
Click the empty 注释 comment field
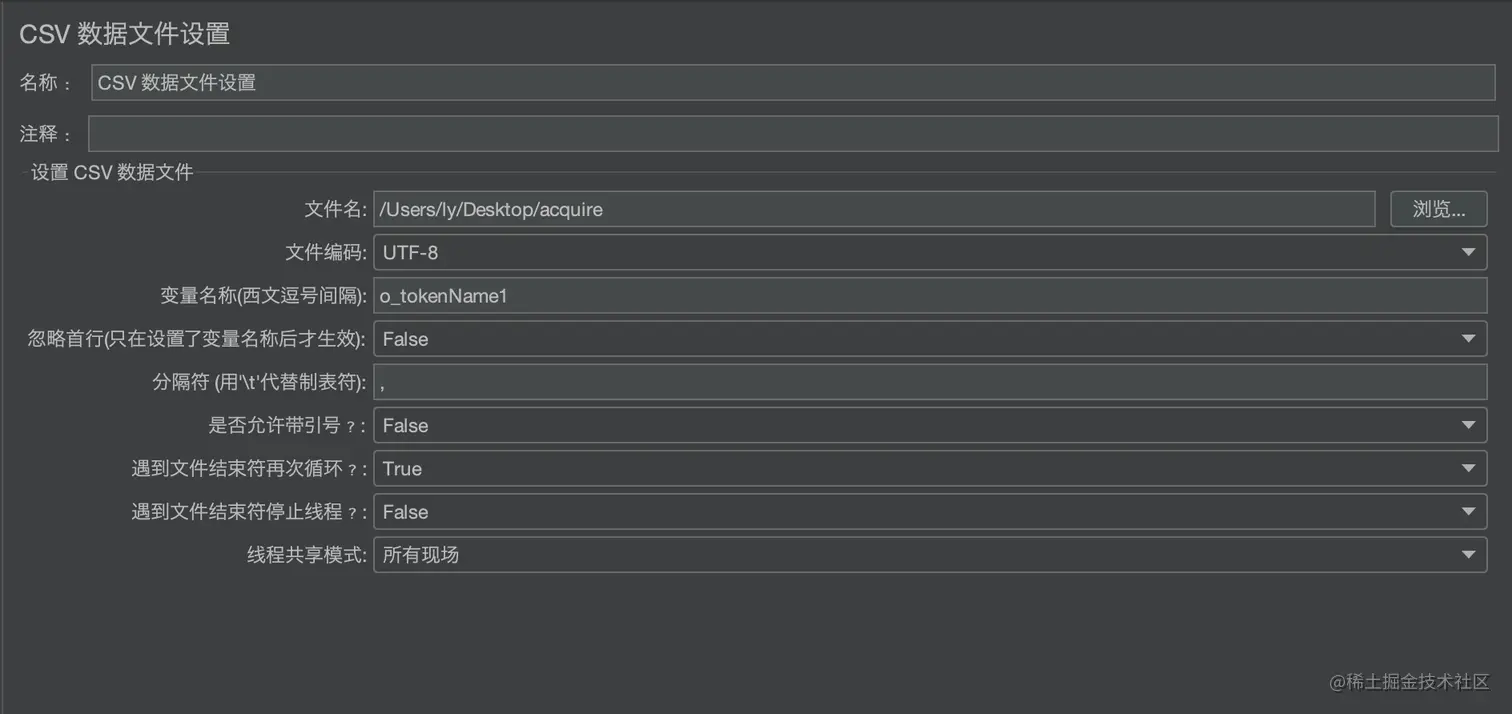pyautogui.click(x=700, y=133)
